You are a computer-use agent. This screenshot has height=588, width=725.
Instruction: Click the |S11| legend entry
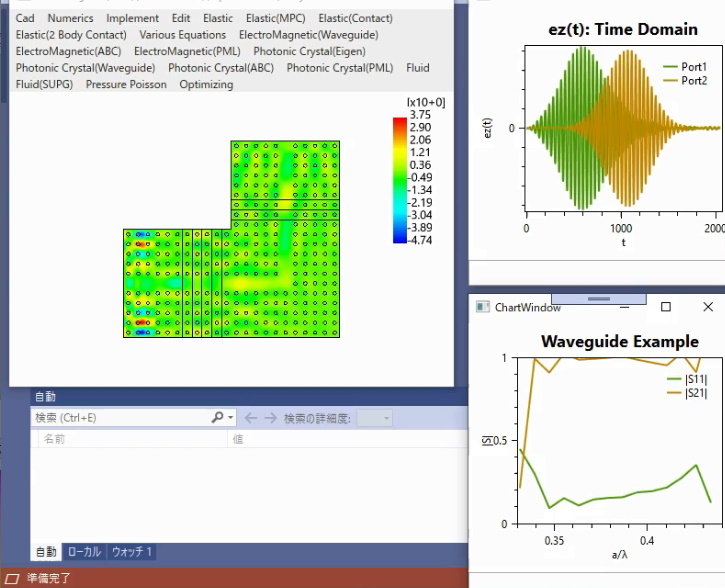coord(687,379)
